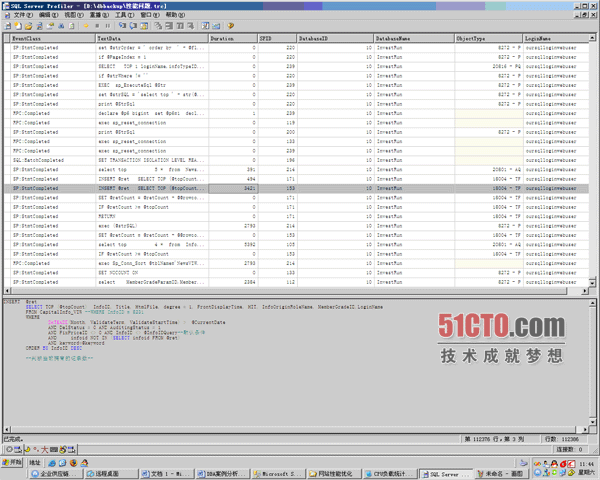
Task: Click the Open Trace File folder icon
Action: [x=29, y=26]
